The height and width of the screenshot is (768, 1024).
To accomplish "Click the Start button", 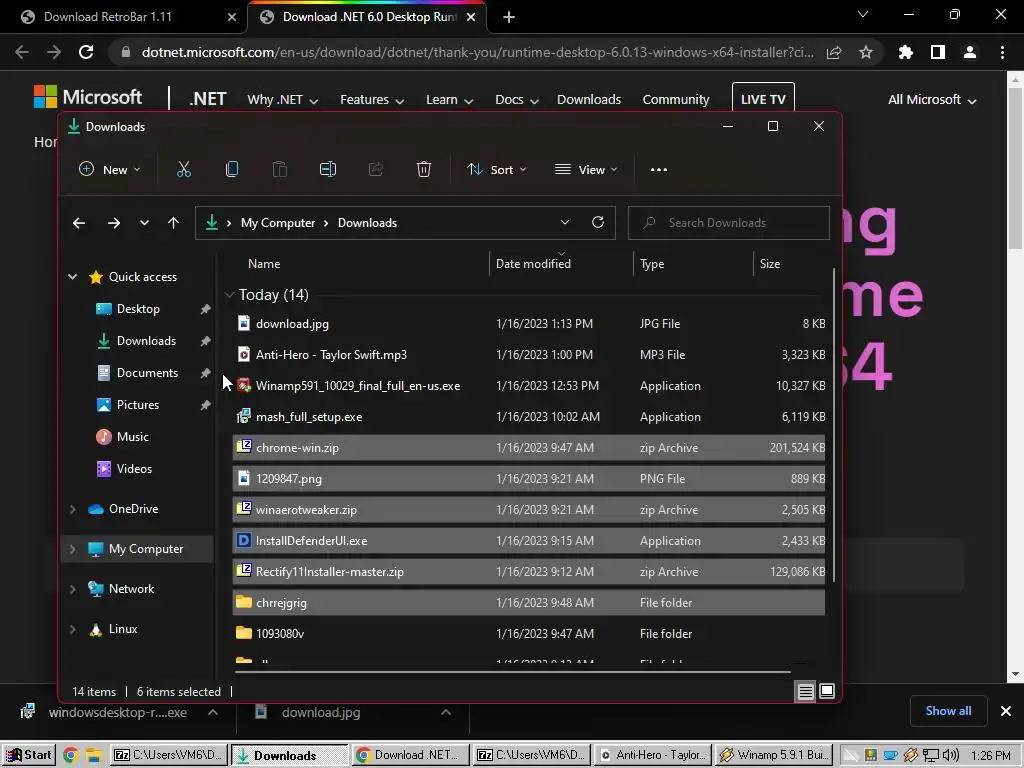I will [x=28, y=756].
